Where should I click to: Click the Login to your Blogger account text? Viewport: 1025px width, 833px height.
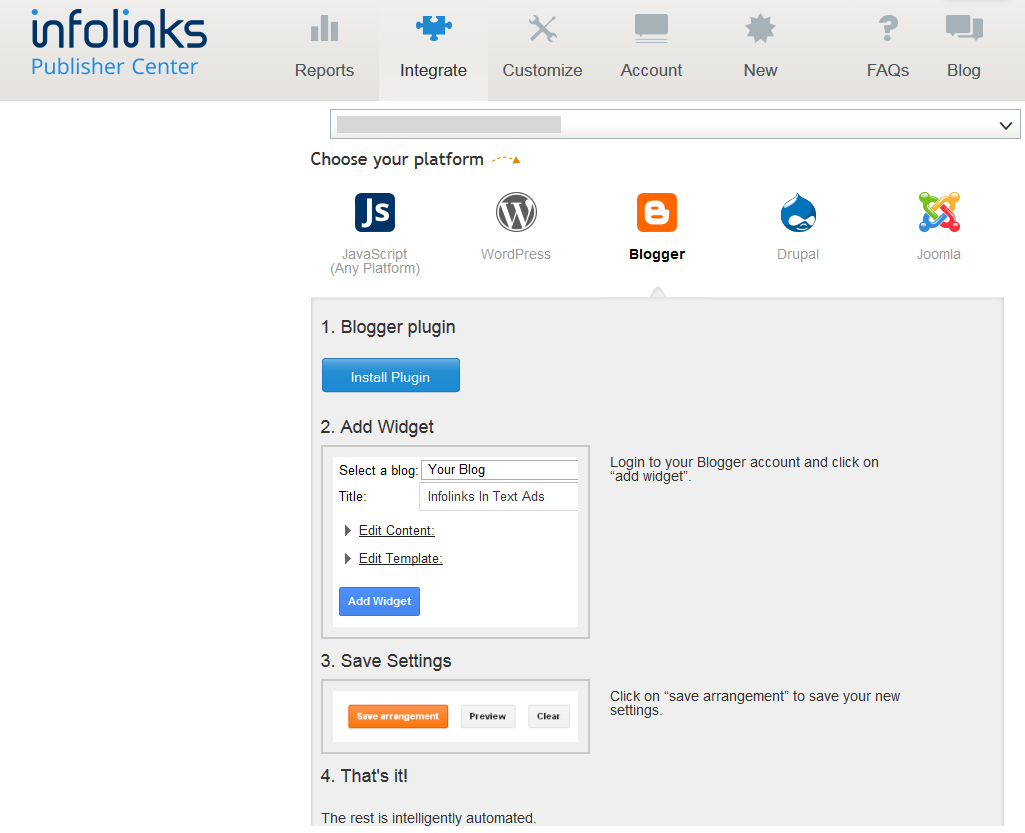[x=744, y=469]
